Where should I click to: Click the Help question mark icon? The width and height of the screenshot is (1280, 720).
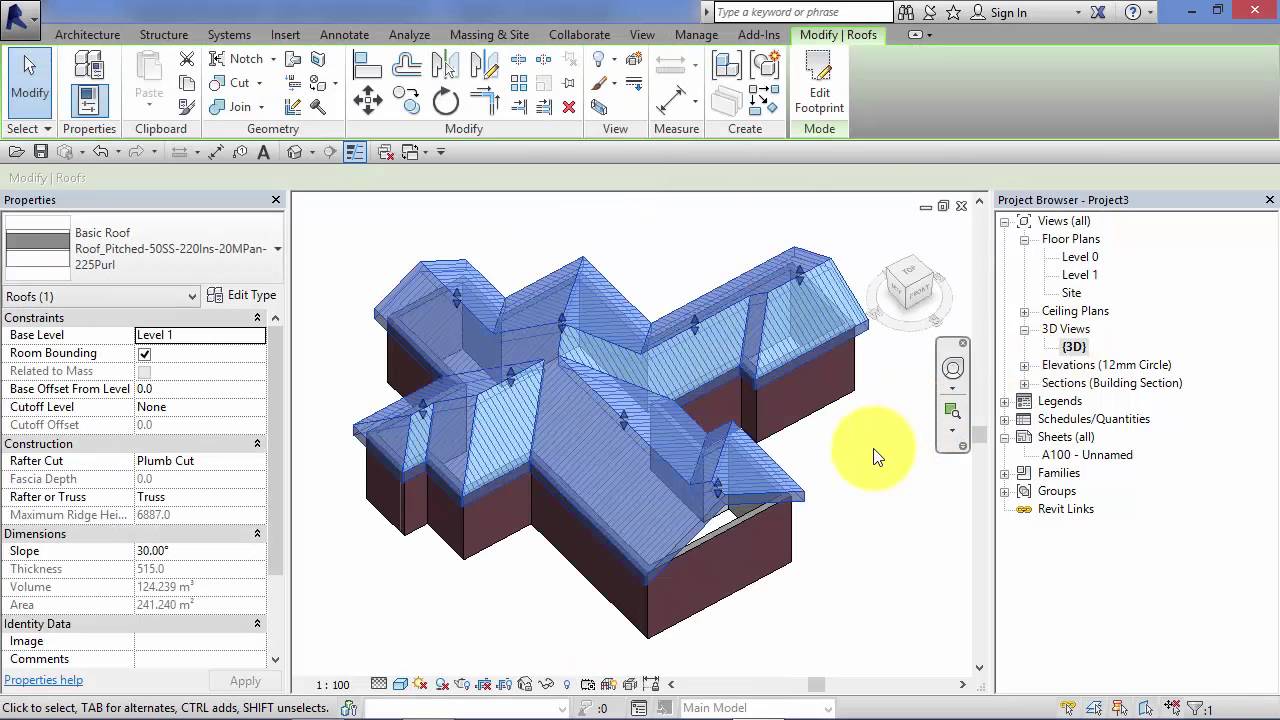[x=1132, y=12]
